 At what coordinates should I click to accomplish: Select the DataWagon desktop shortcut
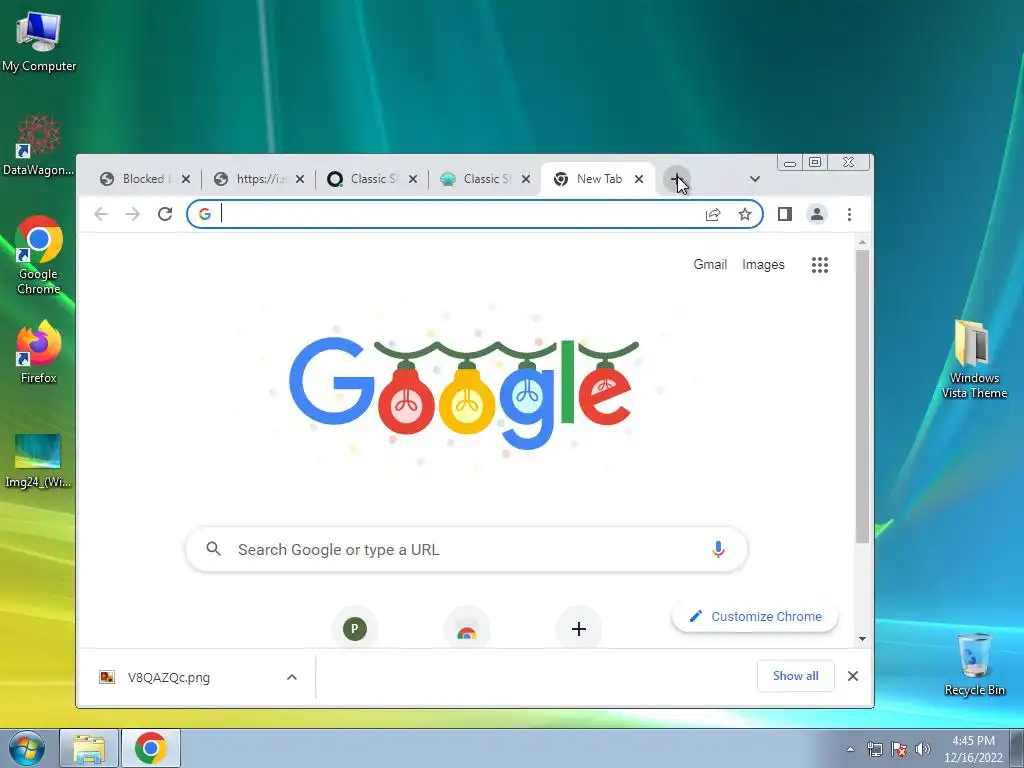click(x=39, y=145)
